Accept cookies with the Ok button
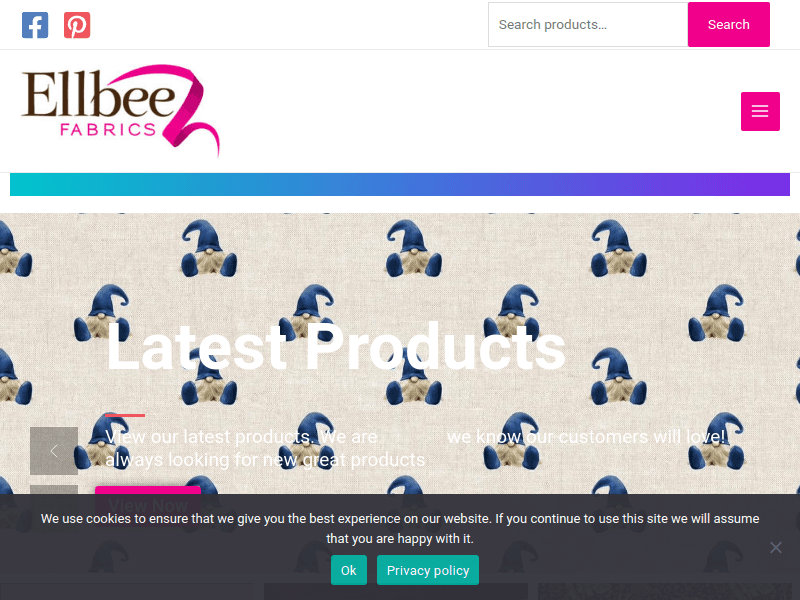 click(x=348, y=570)
